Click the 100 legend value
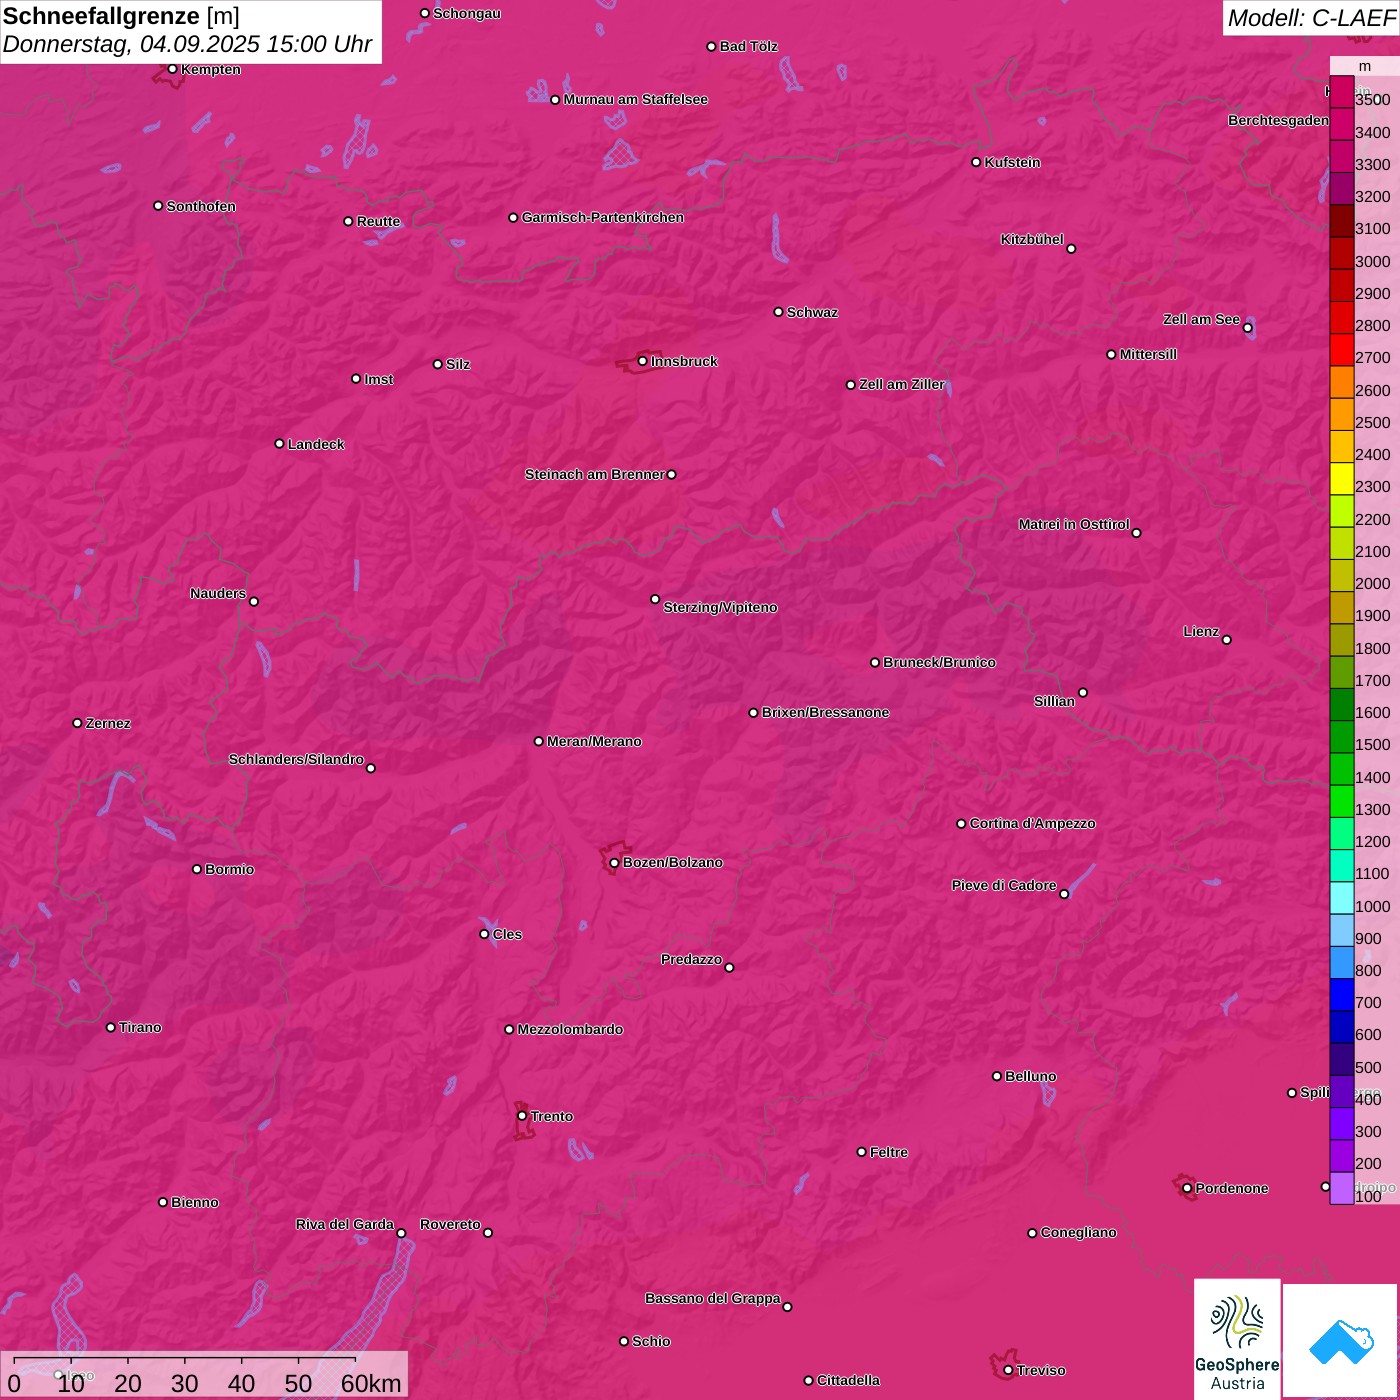The image size is (1400, 1400). click(x=1368, y=1197)
